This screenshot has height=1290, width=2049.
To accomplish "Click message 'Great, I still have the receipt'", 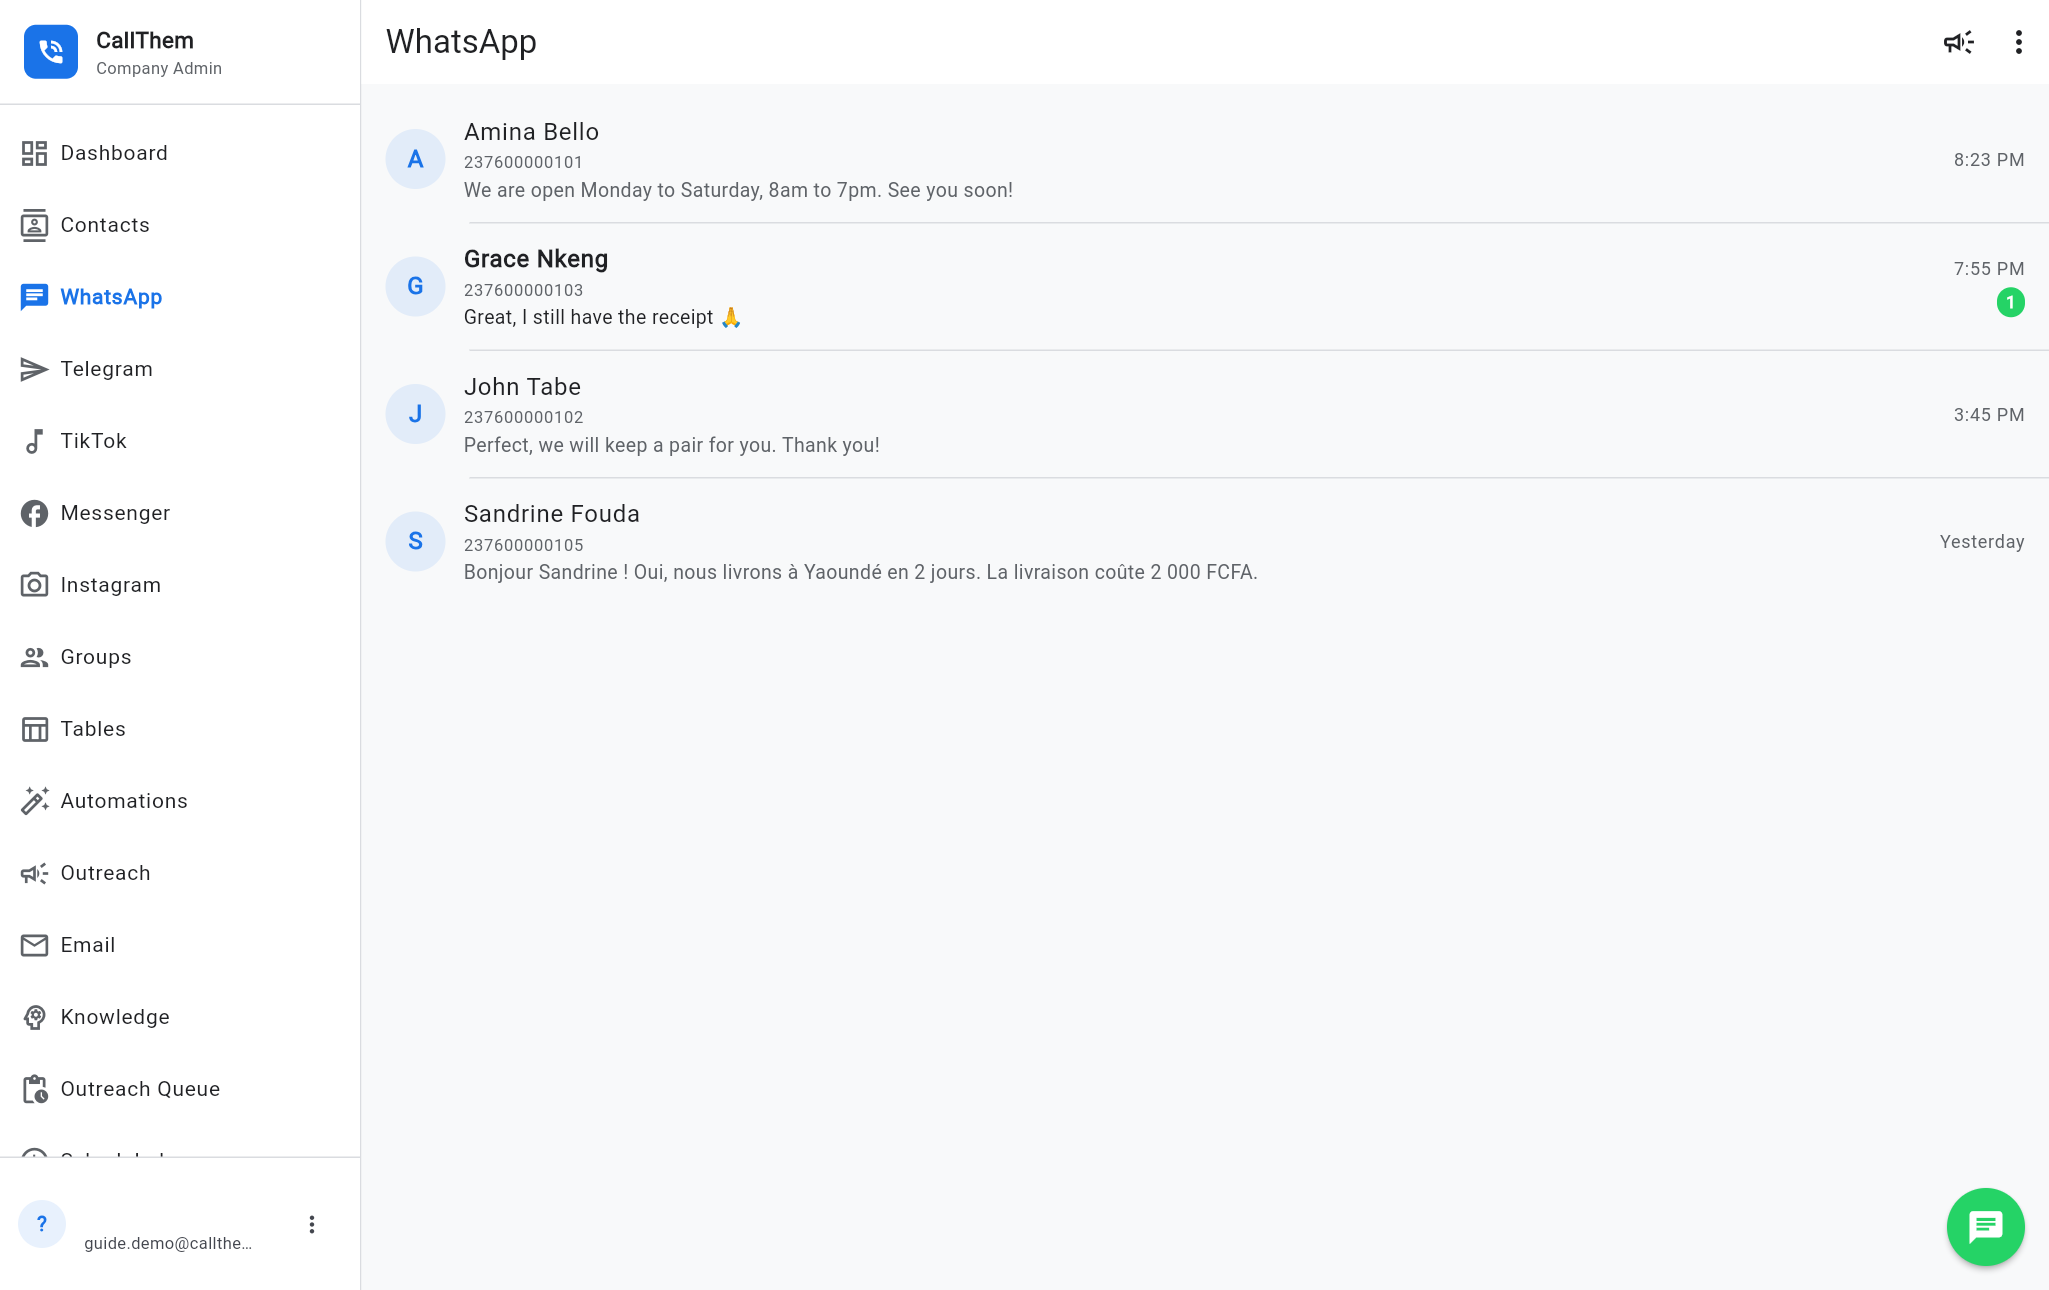I will (602, 317).
